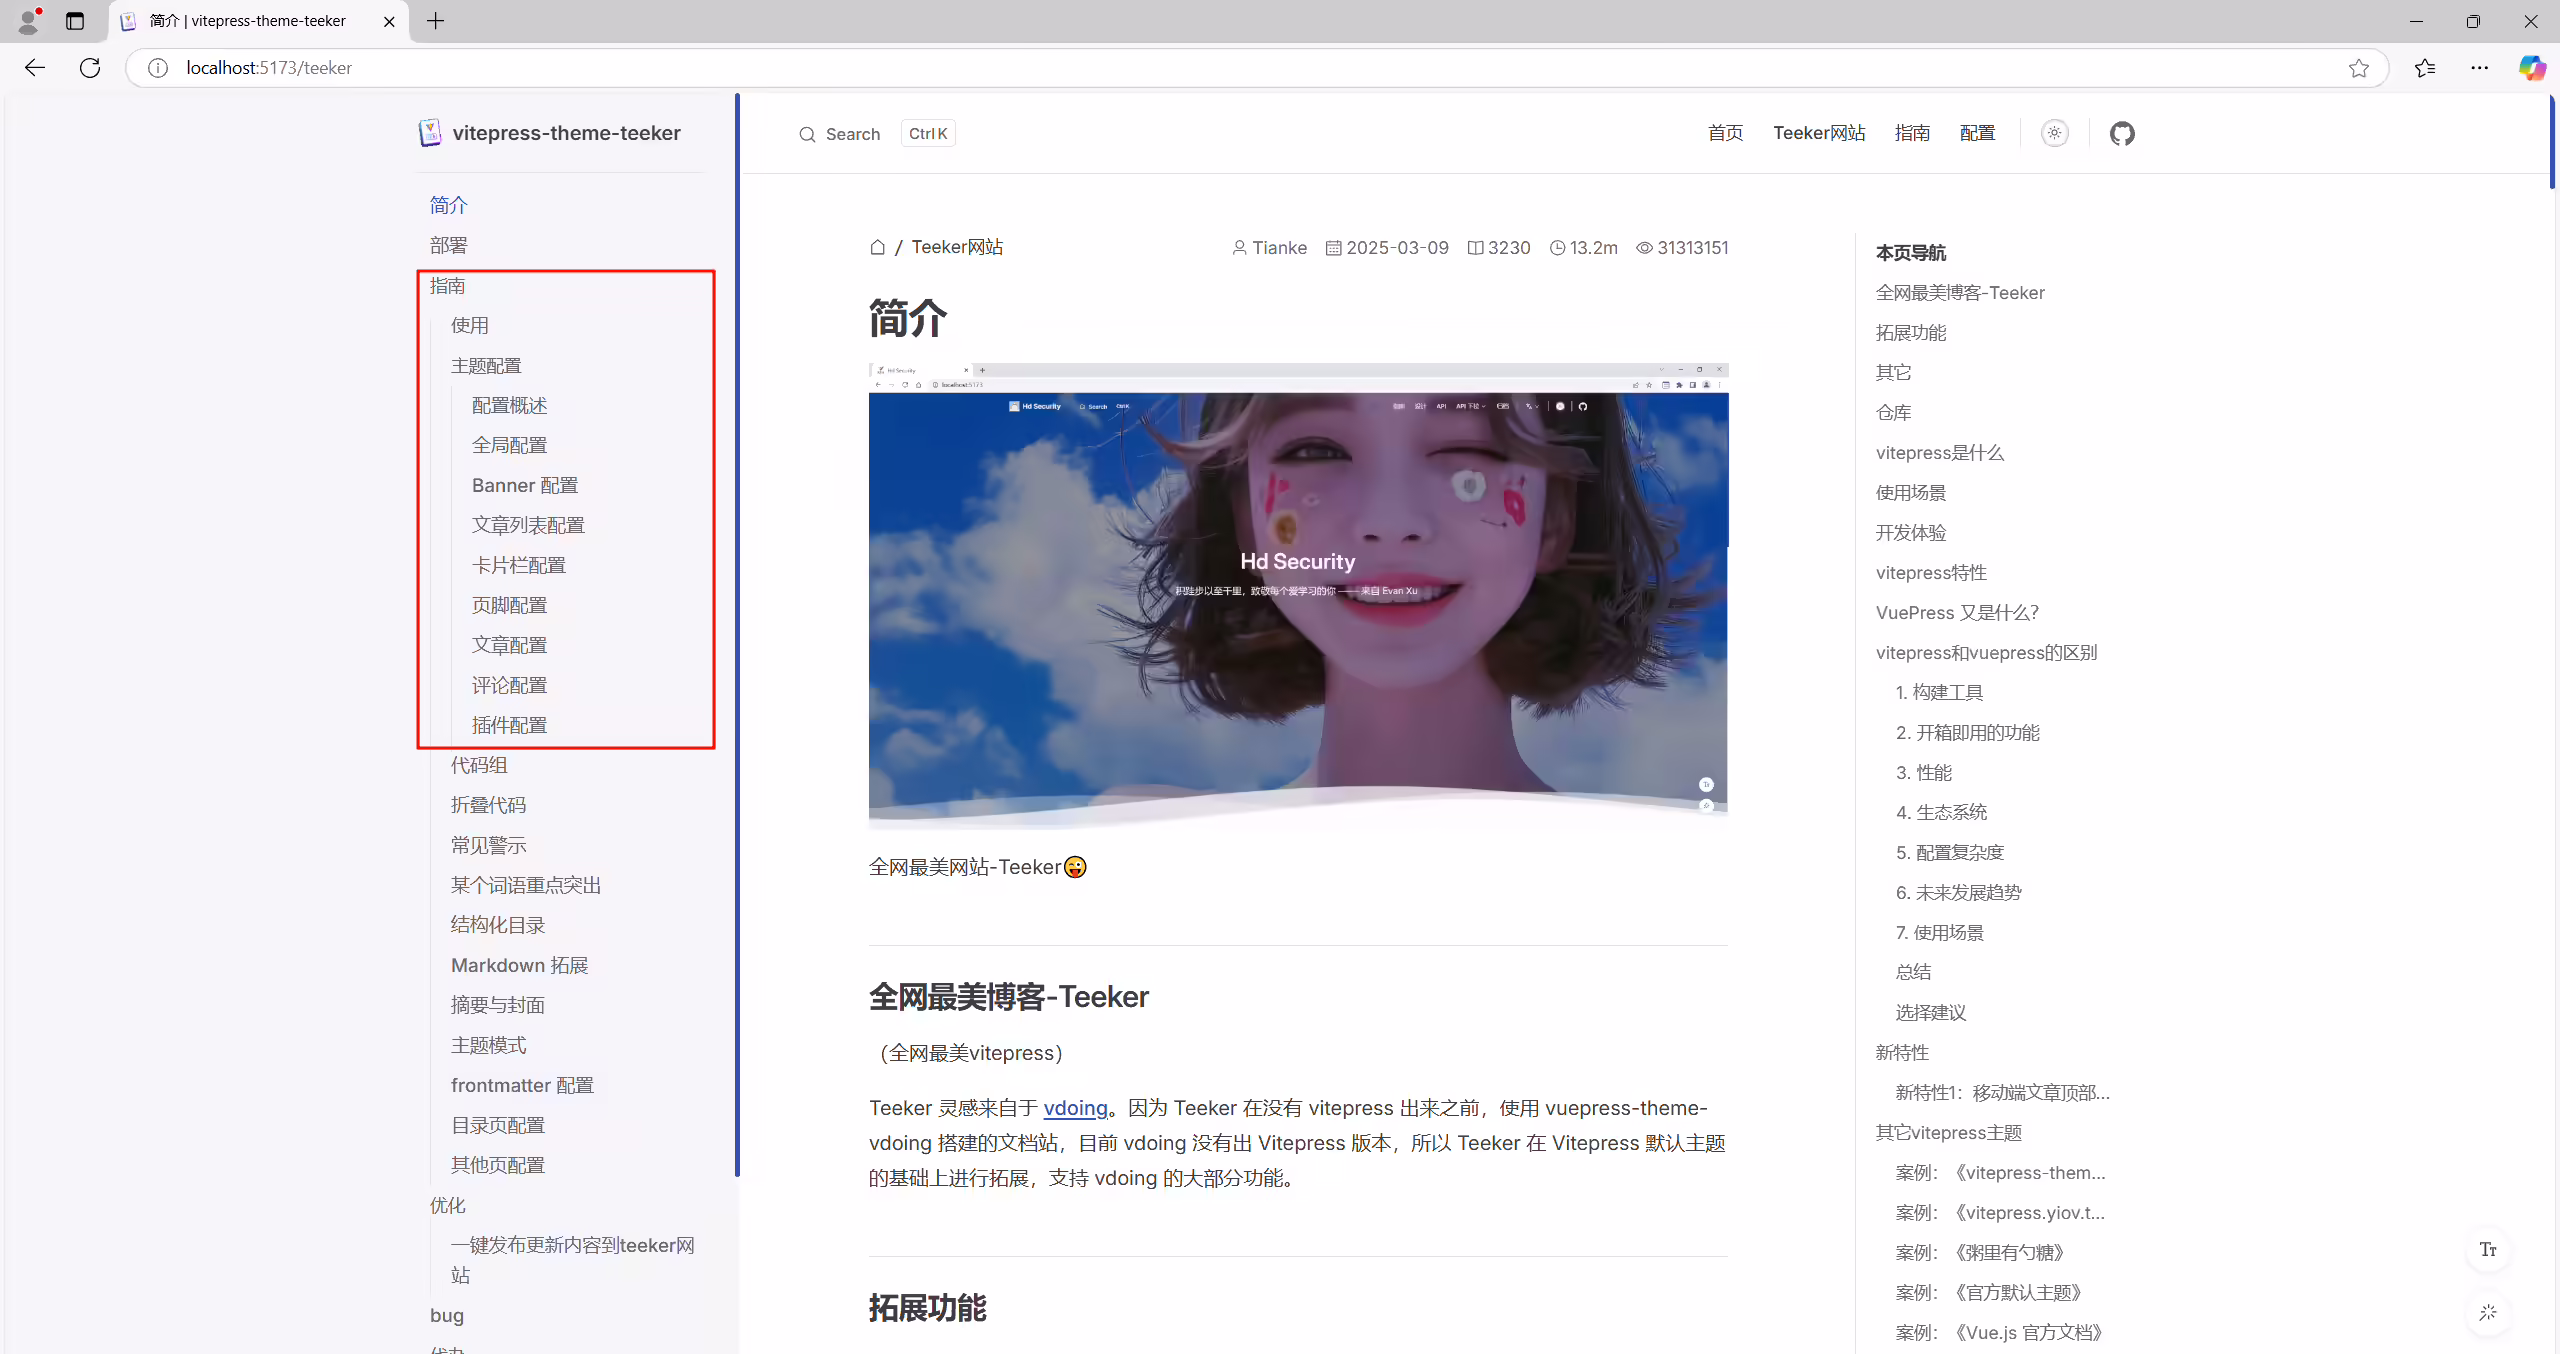
Task: Open the Teeker网站 nav menu item
Action: (1819, 133)
